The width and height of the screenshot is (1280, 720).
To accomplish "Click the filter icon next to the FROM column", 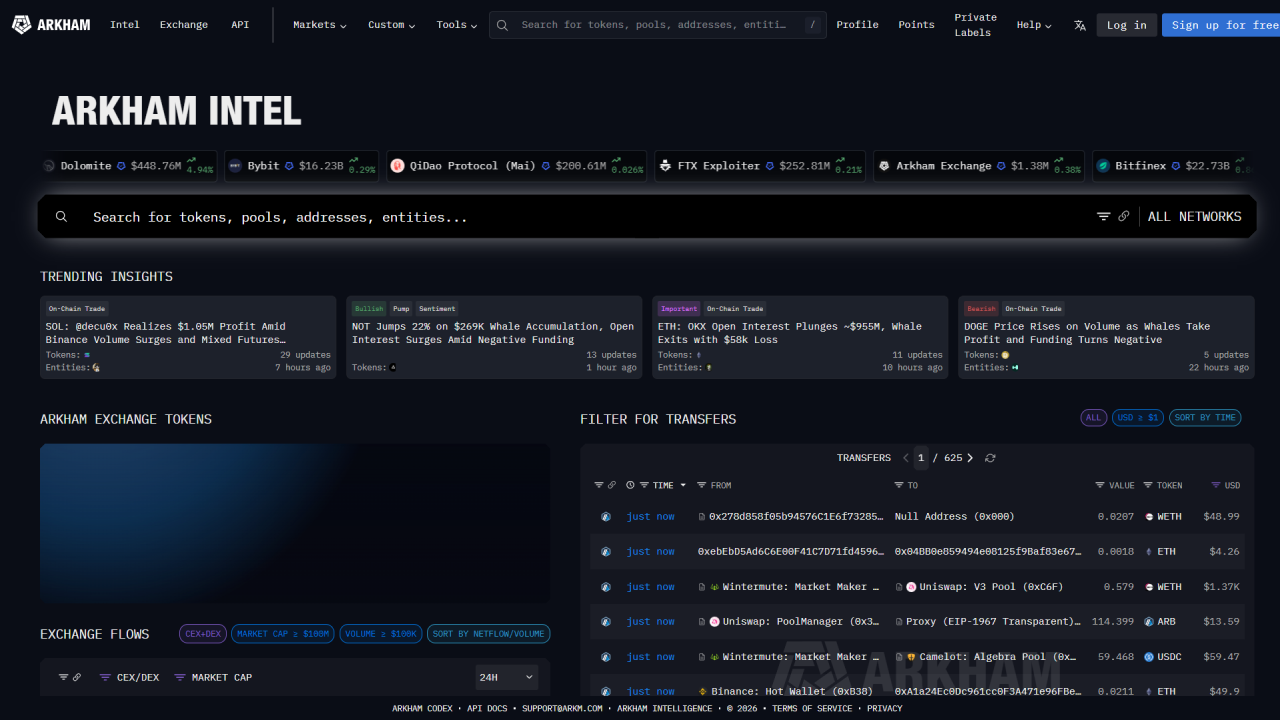I will [x=702, y=485].
